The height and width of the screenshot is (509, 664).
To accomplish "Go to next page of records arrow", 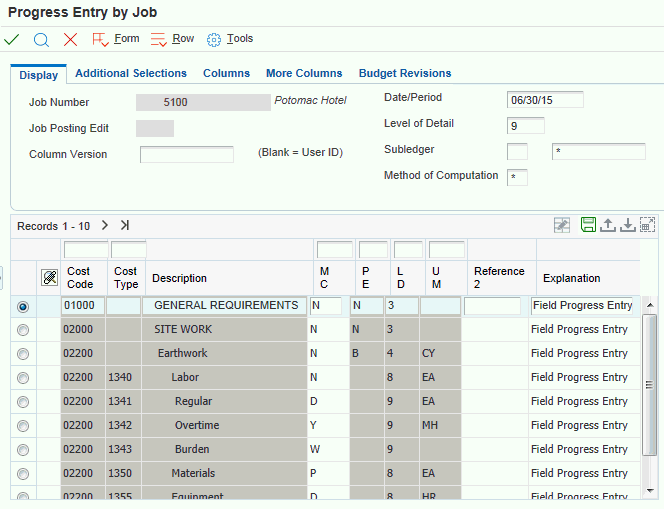I will pyautogui.click(x=105, y=225).
